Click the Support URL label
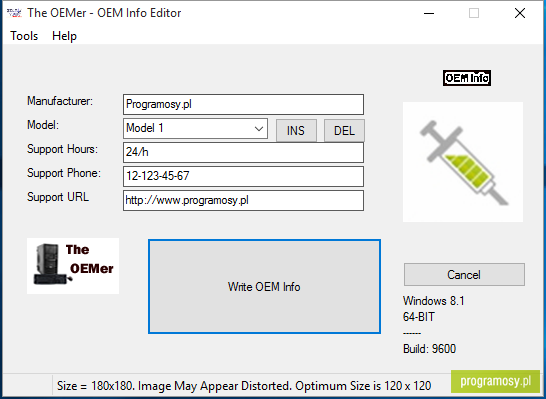 (x=58, y=197)
